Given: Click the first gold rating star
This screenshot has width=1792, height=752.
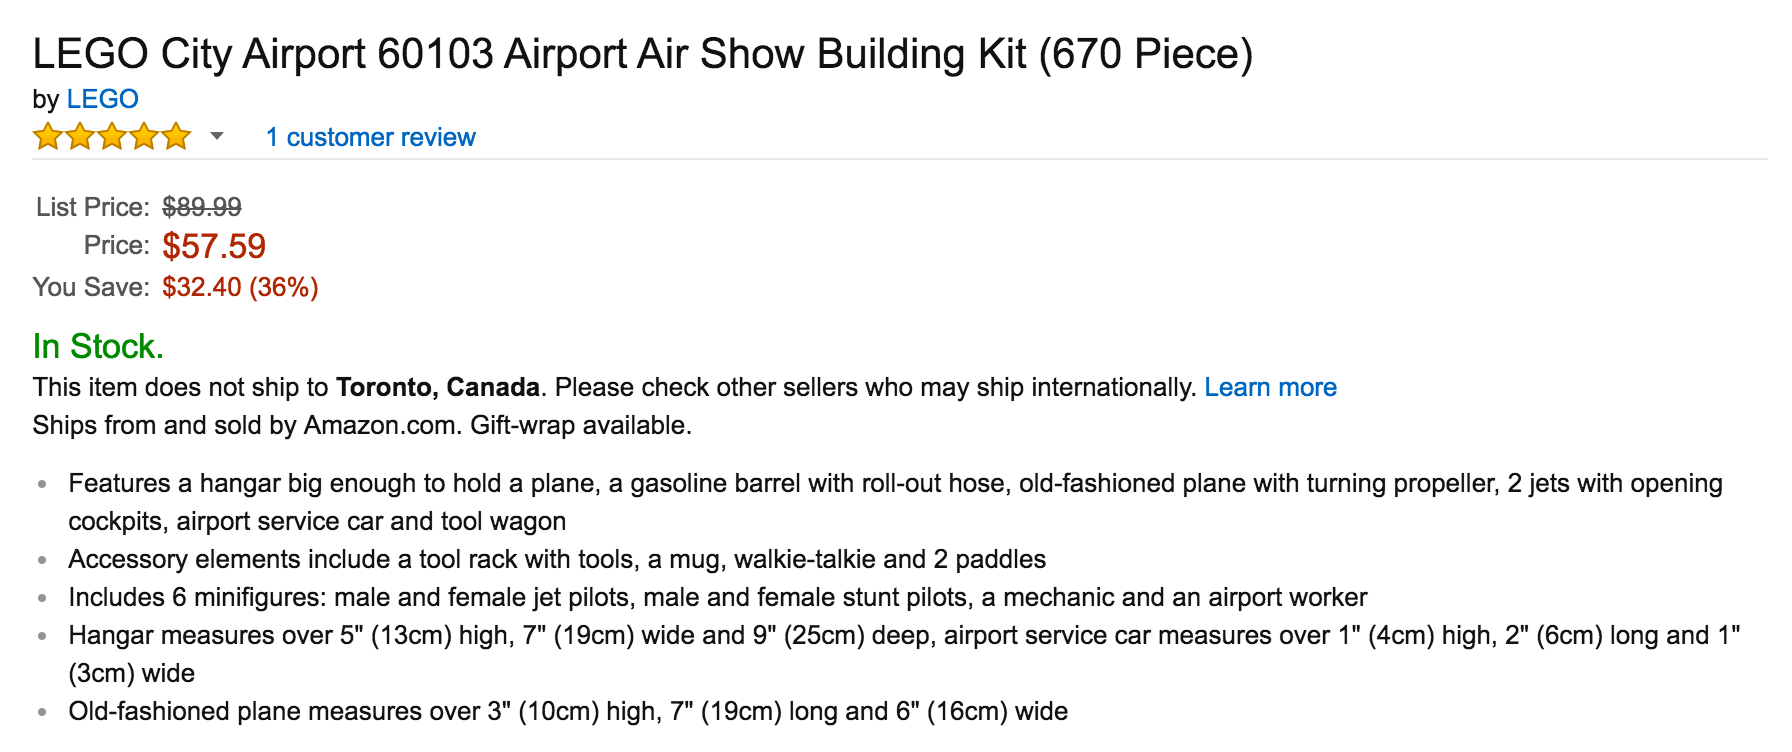Looking at the screenshot, I should pyautogui.click(x=48, y=137).
